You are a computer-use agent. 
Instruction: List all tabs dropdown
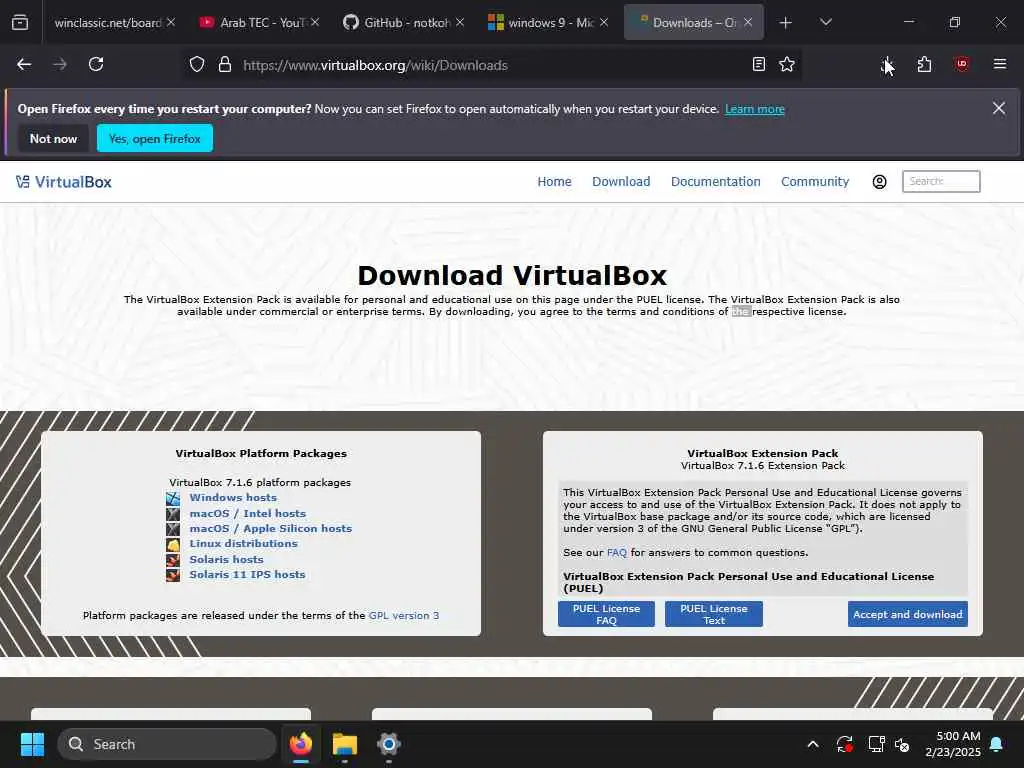click(x=825, y=23)
